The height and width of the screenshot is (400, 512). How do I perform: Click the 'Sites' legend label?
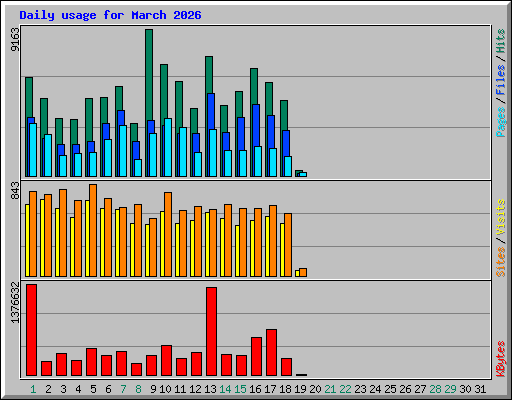[x=500, y=262]
